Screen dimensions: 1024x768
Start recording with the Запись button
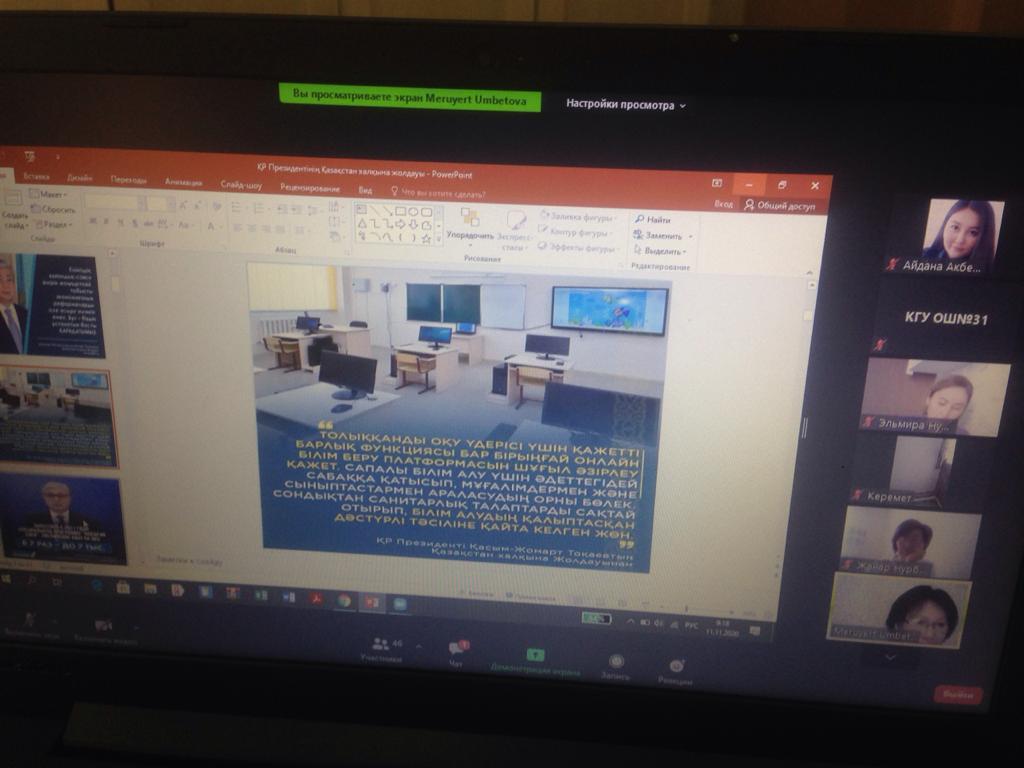pos(616,664)
